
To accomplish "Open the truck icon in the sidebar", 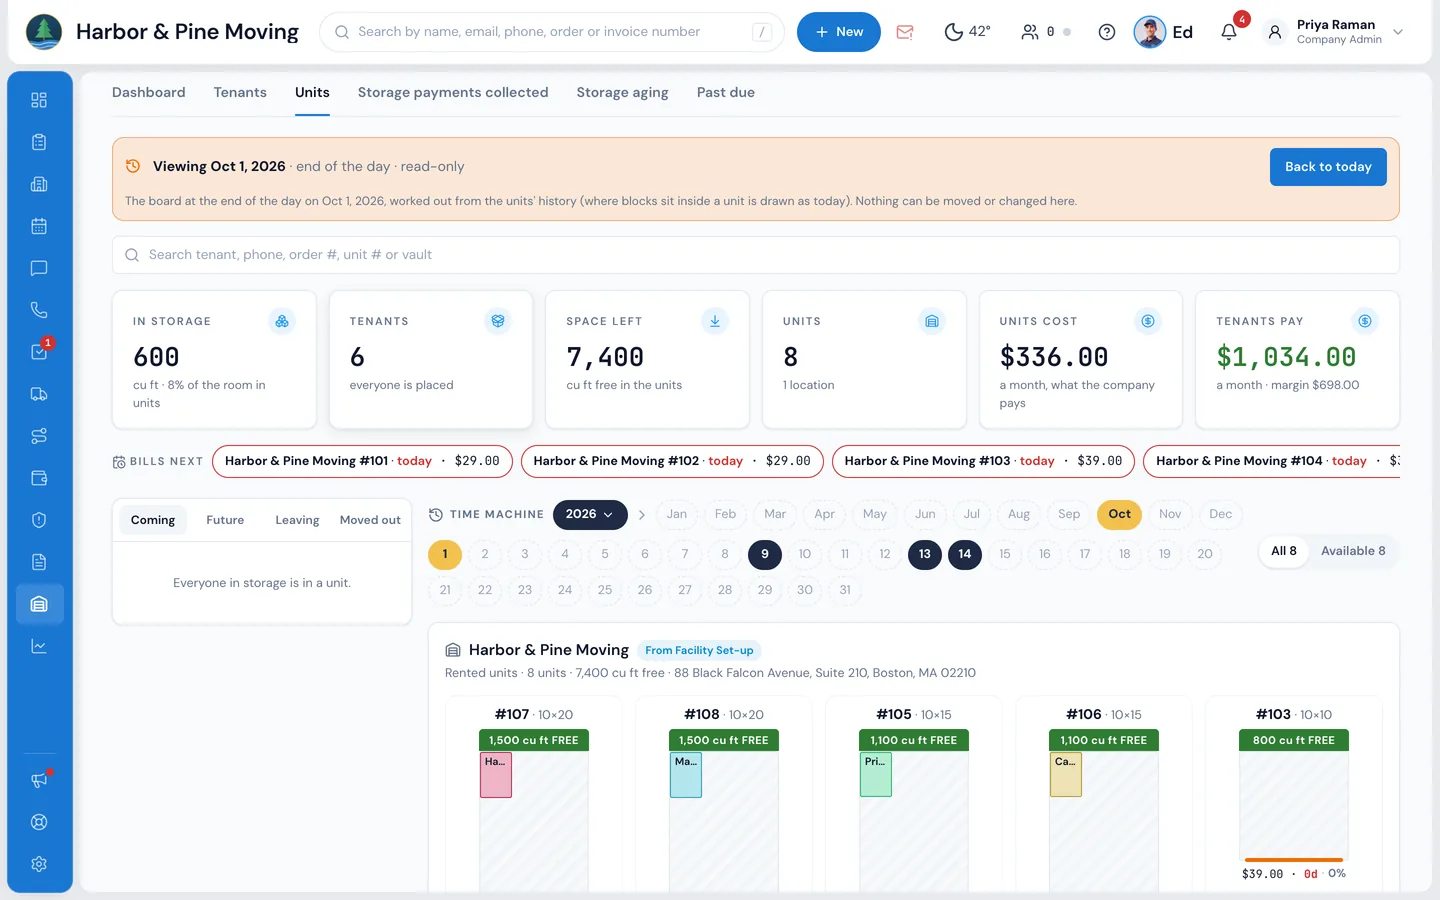I will [x=39, y=394].
